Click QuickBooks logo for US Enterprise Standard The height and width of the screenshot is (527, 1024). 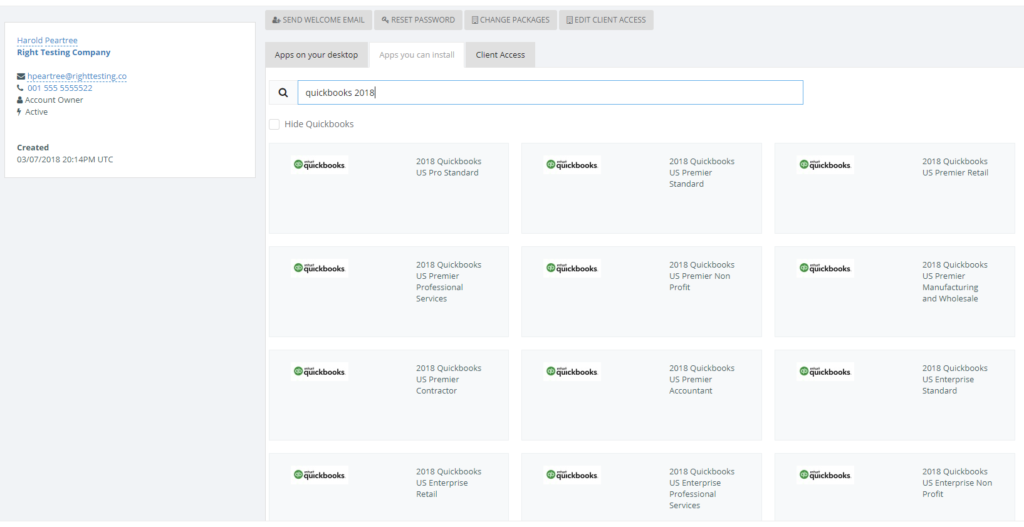[x=826, y=372]
